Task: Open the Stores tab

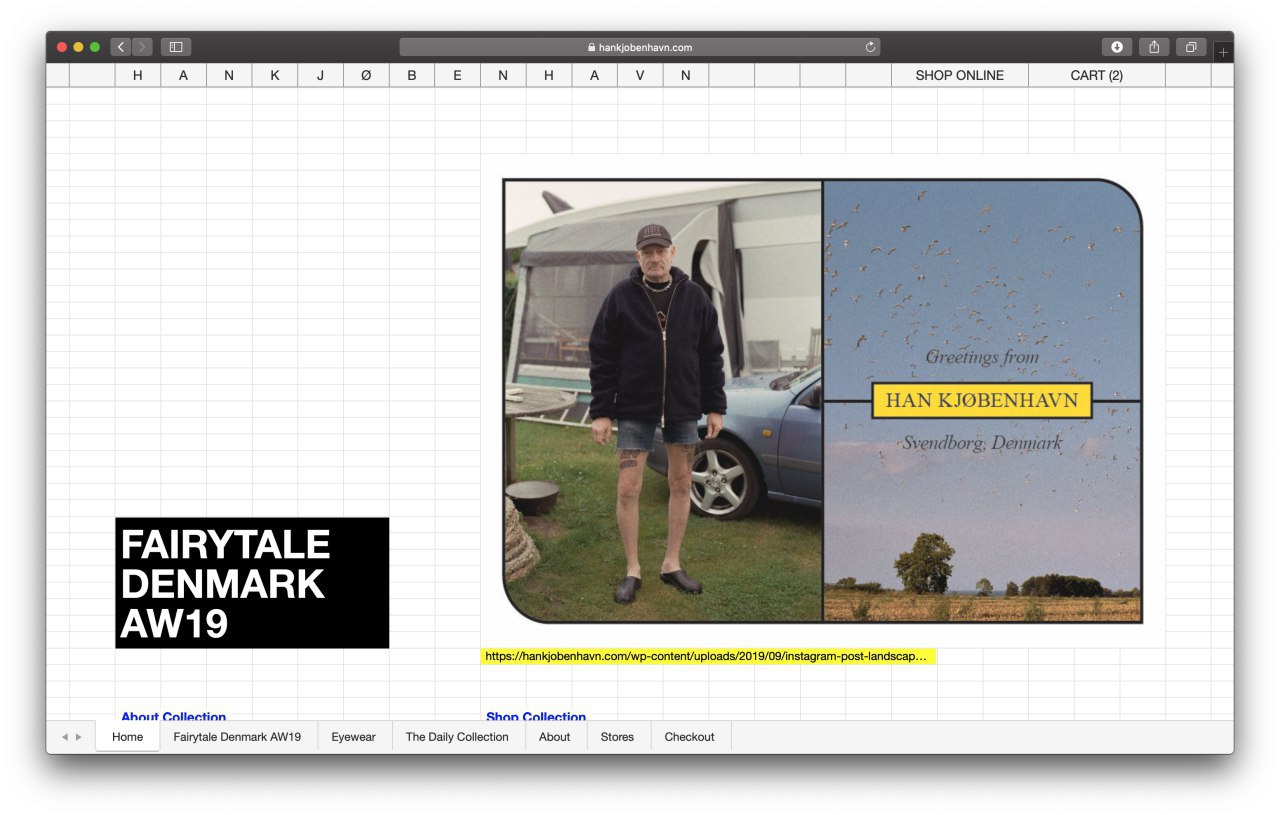Action: pos(617,737)
